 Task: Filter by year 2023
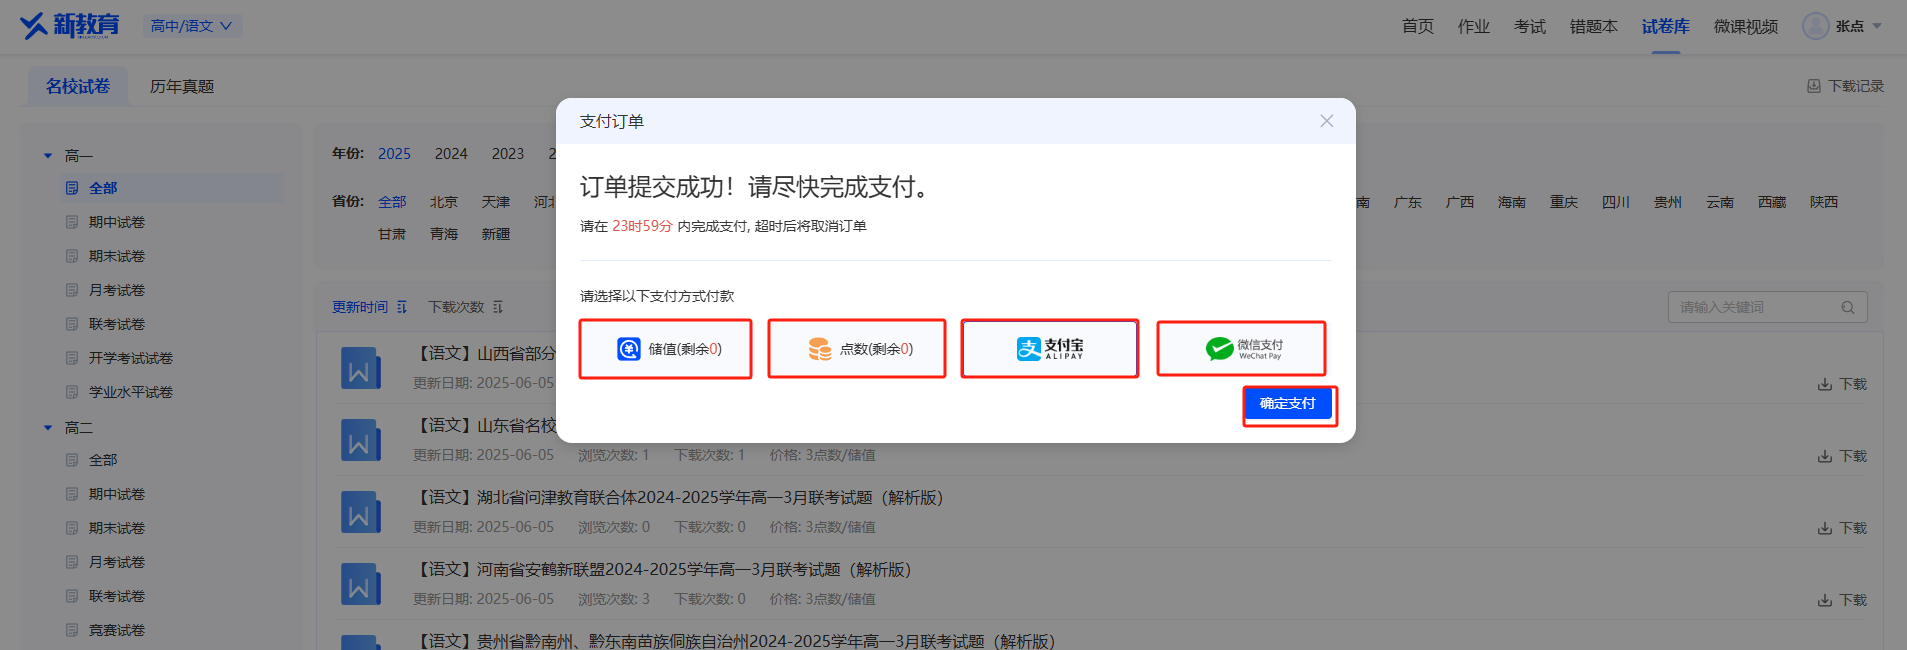(508, 154)
